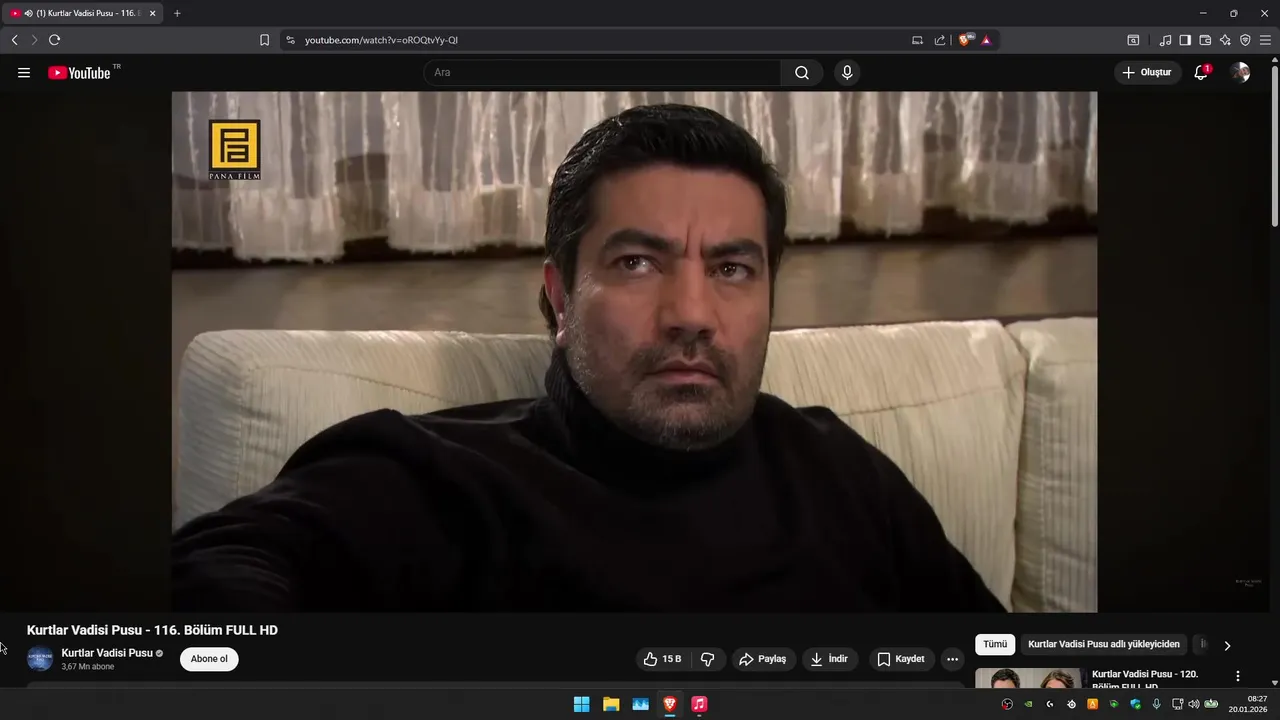Select the Kurtlar Vadisi Pusu browser tab
This screenshot has height=720, width=1280.
click(80, 13)
